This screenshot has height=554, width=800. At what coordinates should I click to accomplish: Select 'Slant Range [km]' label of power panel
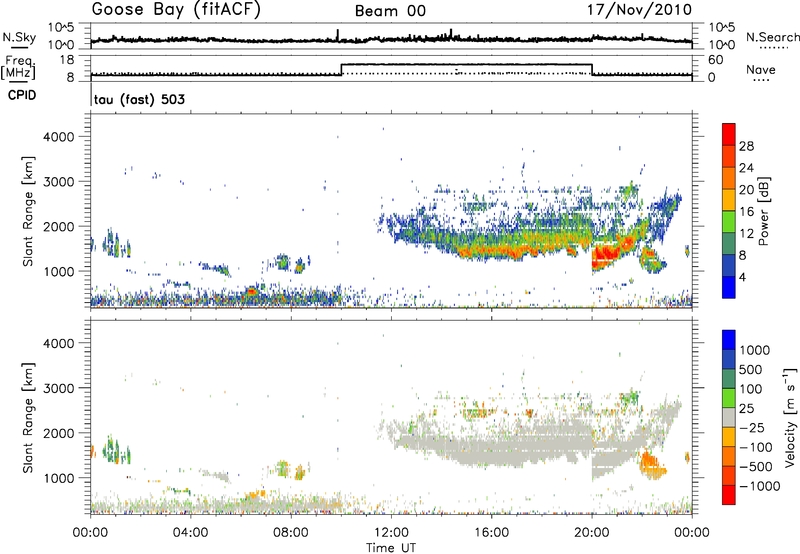(x=28, y=211)
